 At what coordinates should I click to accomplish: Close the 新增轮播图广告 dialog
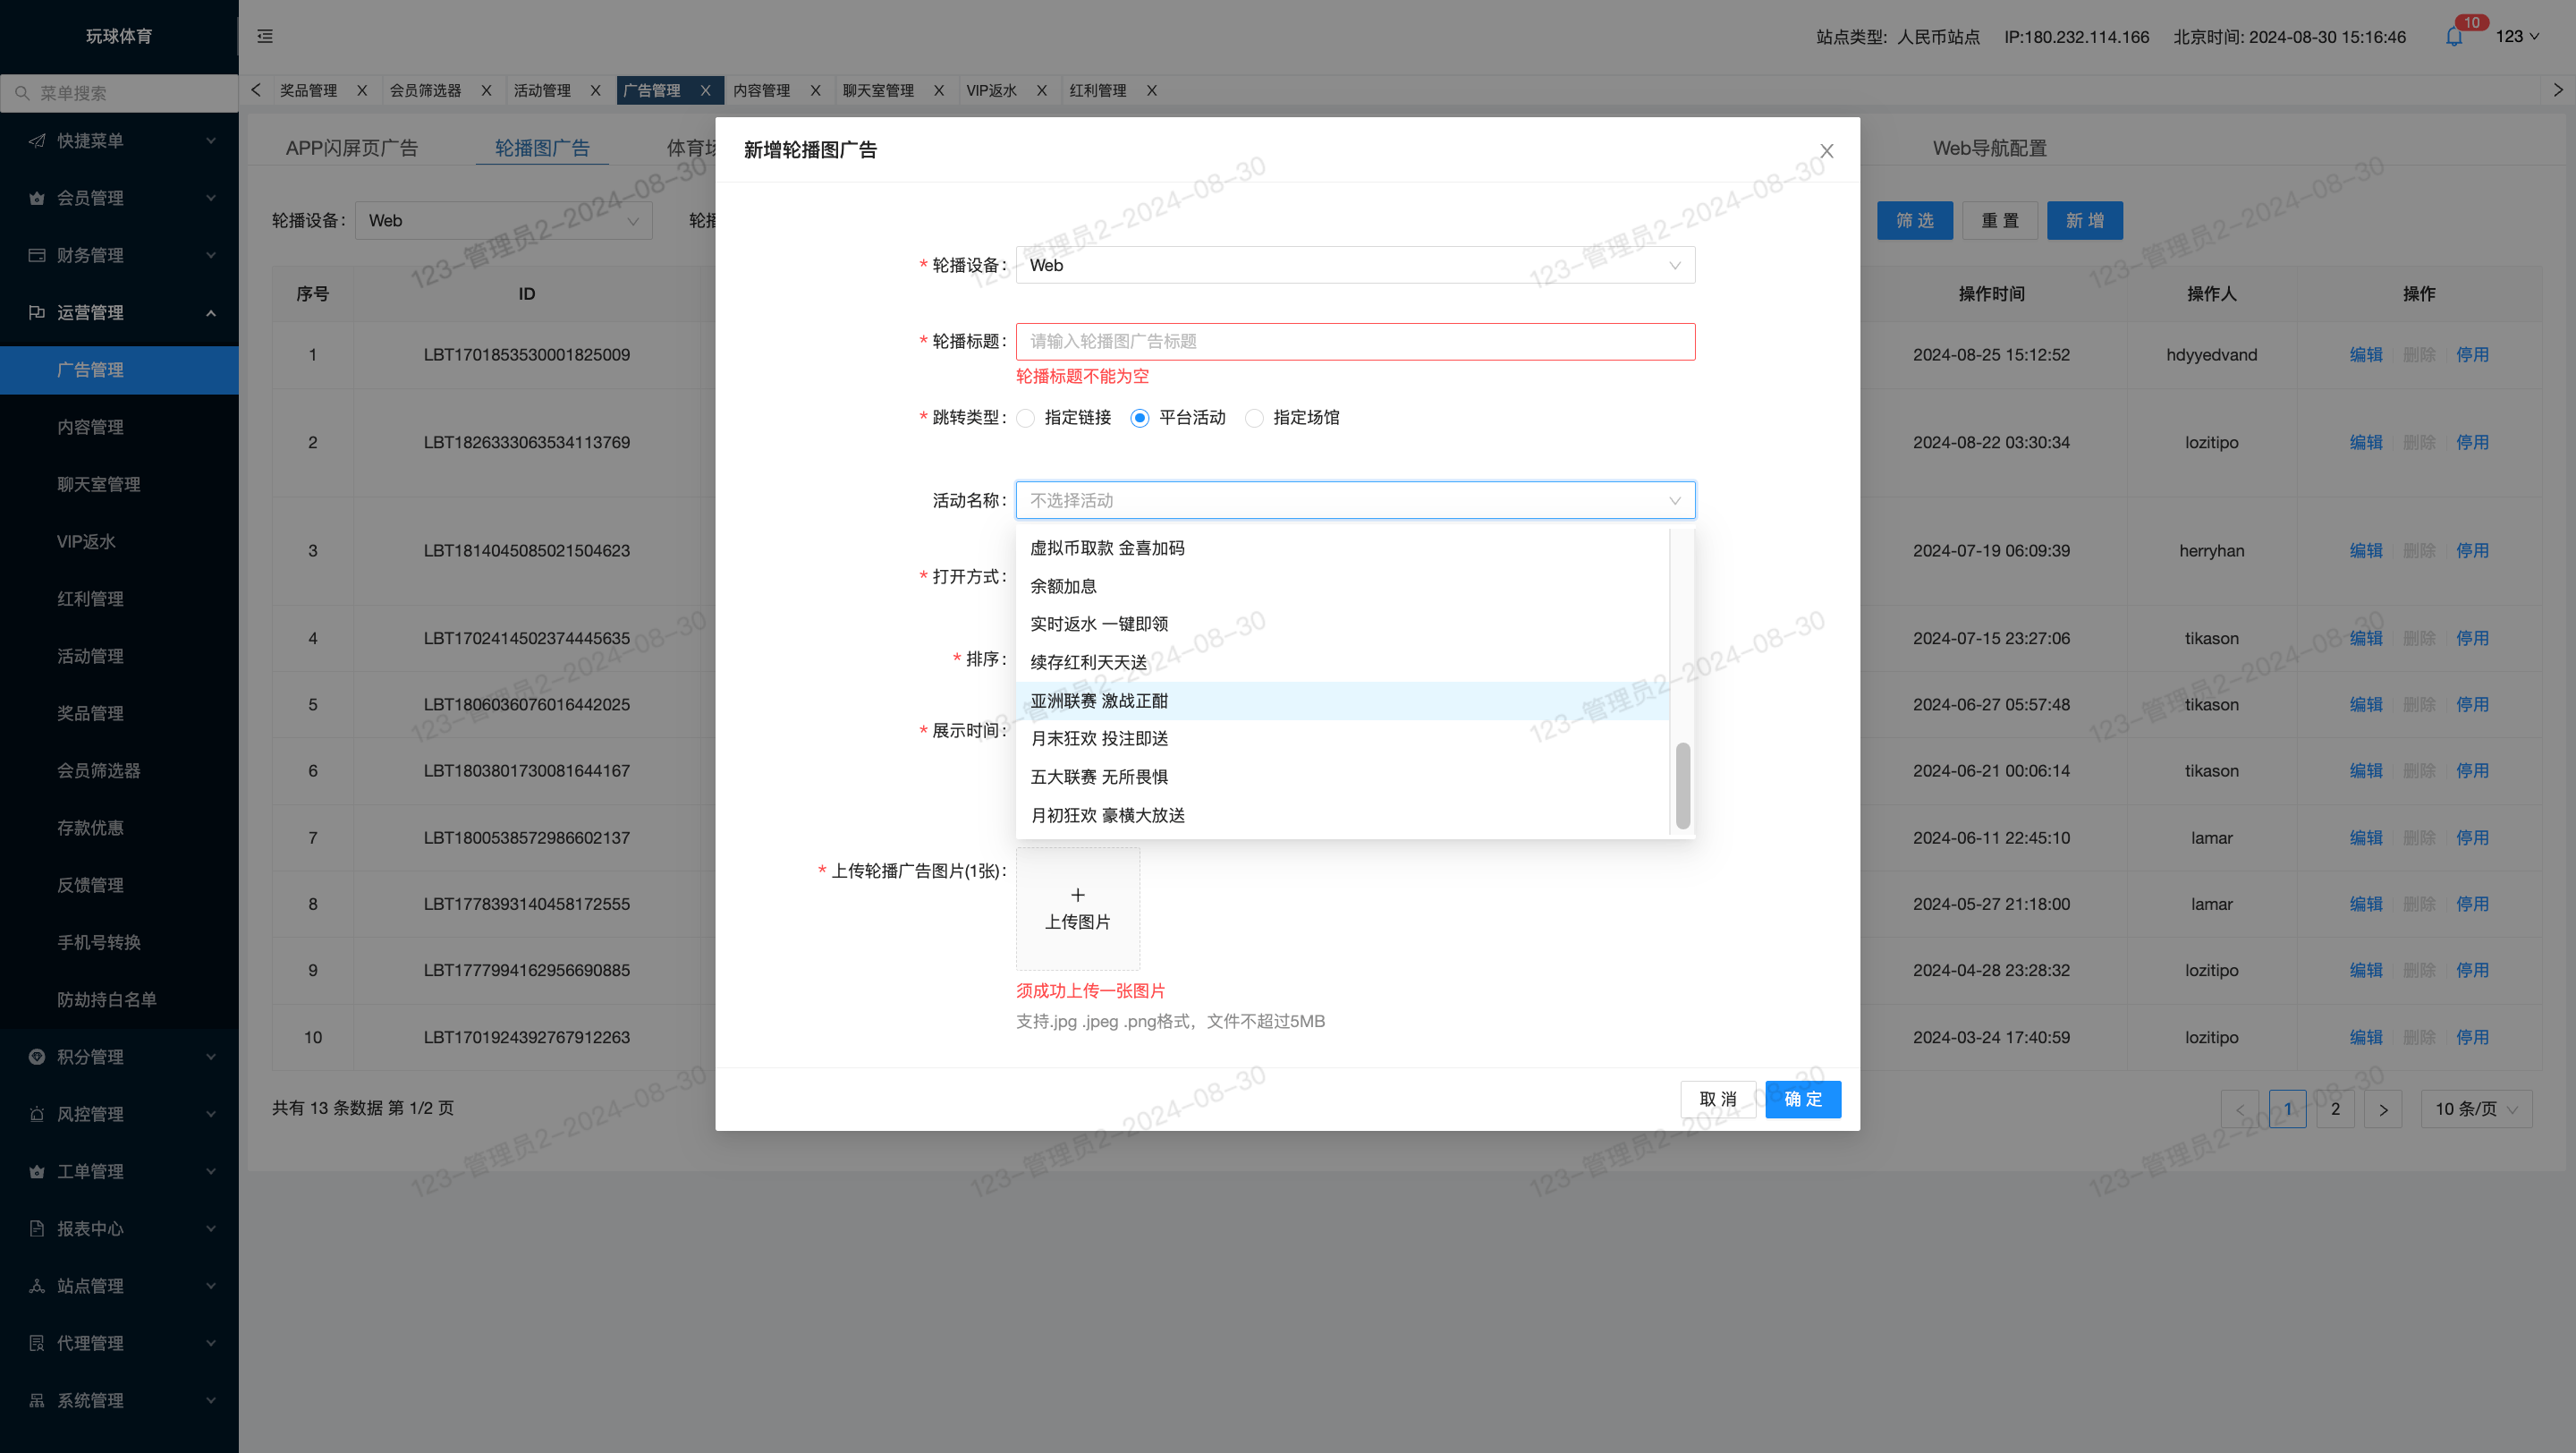tap(1826, 151)
